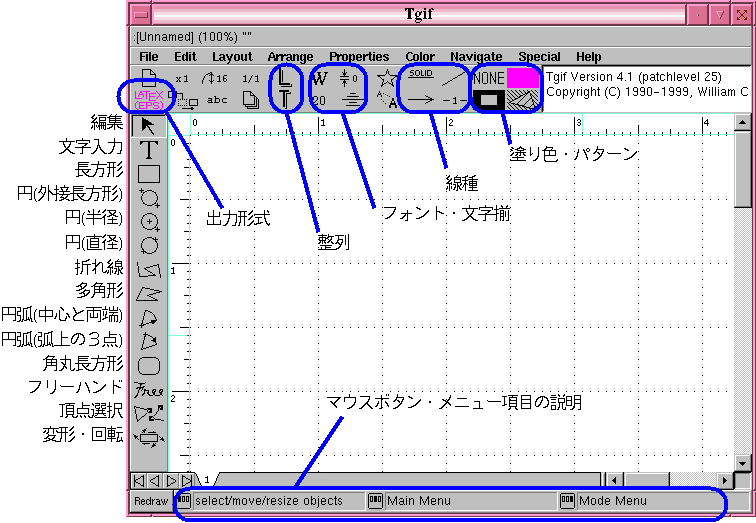Open the window menu in title bar
The width and height of the screenshot is (756, 523).
(141, 14)
